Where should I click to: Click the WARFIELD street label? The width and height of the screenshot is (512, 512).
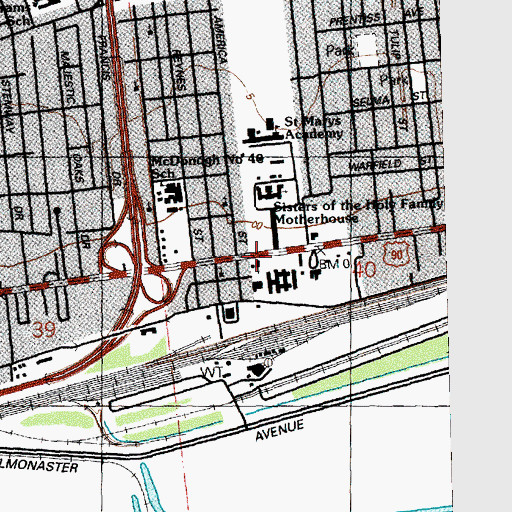375,165
